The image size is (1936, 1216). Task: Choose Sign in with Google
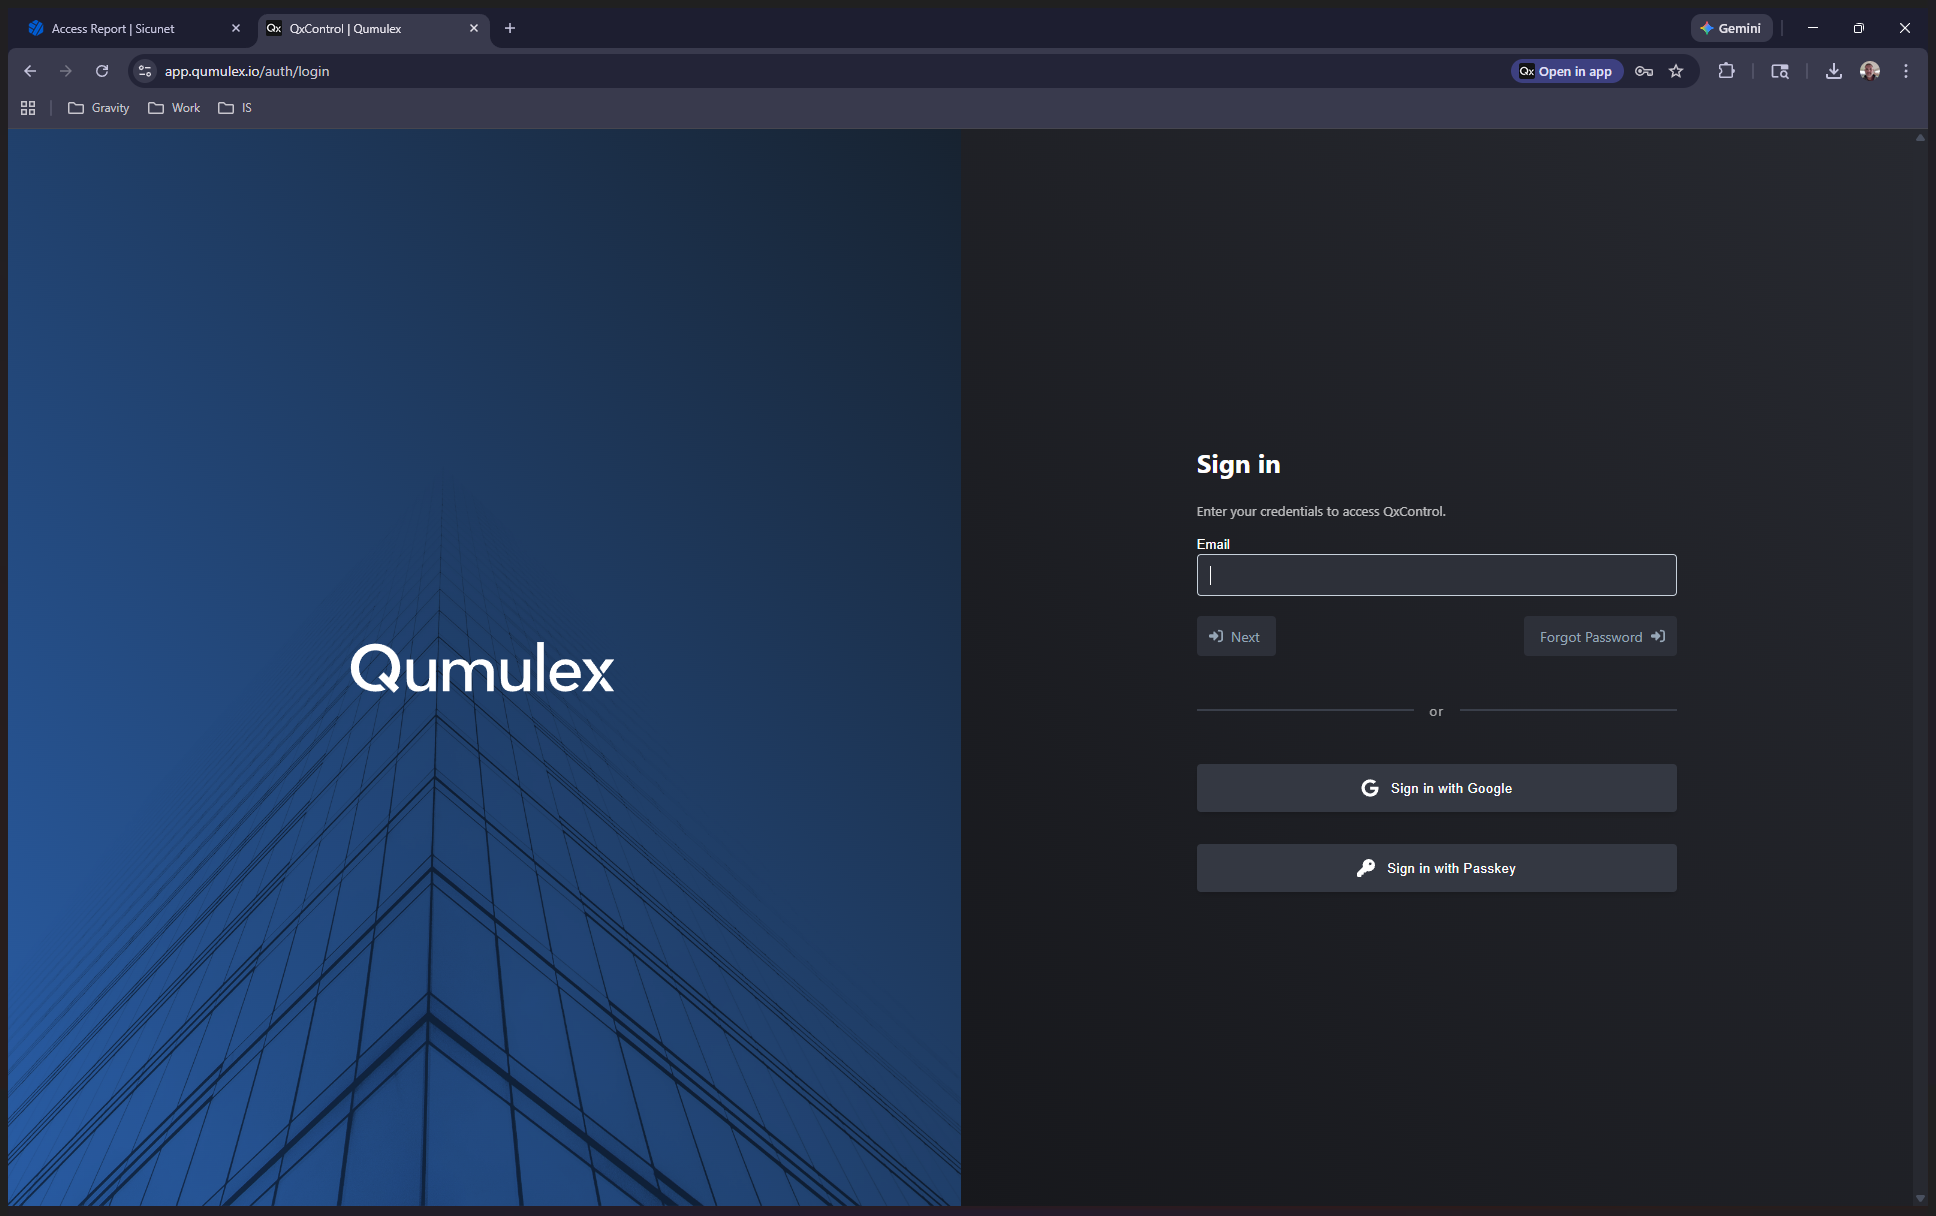point(1436,789)
